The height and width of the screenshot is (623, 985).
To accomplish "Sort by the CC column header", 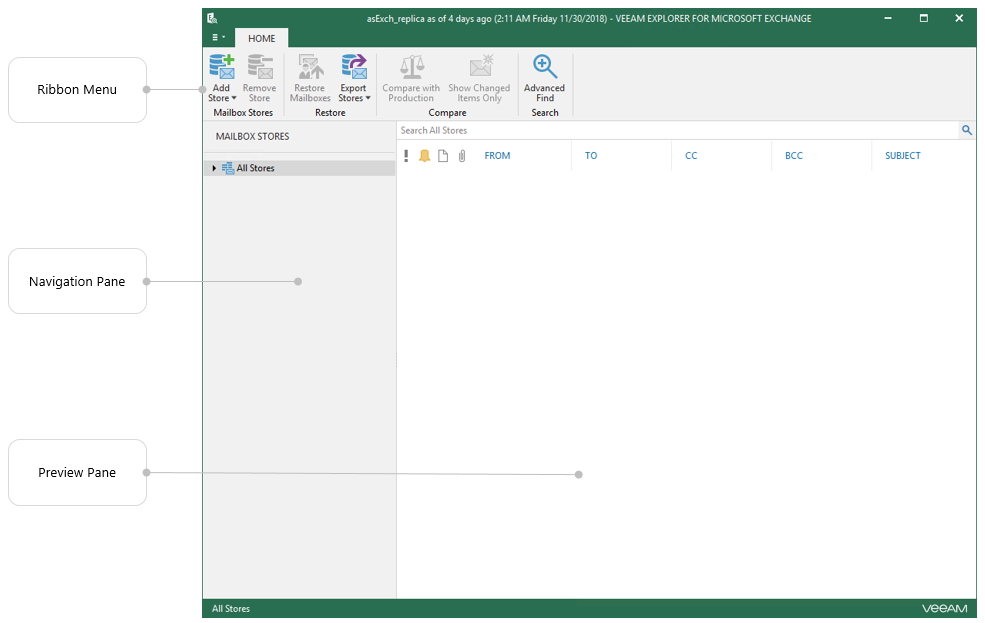I will (691, 156).
